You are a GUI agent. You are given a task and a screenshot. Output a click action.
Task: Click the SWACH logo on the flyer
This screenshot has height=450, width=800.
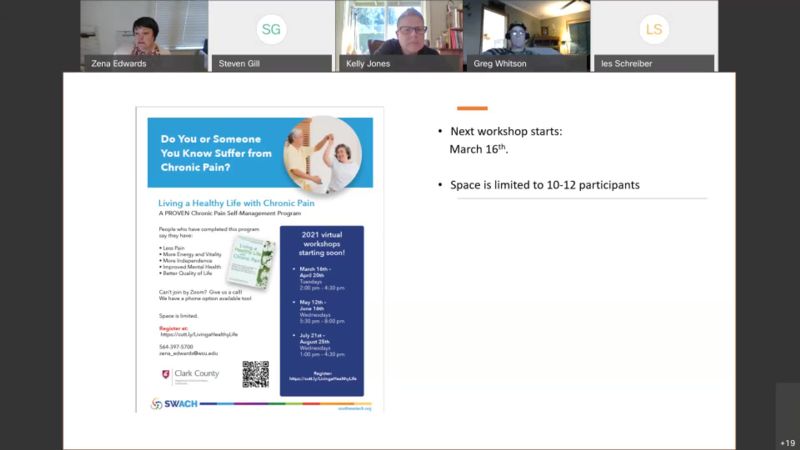[174, 404]
